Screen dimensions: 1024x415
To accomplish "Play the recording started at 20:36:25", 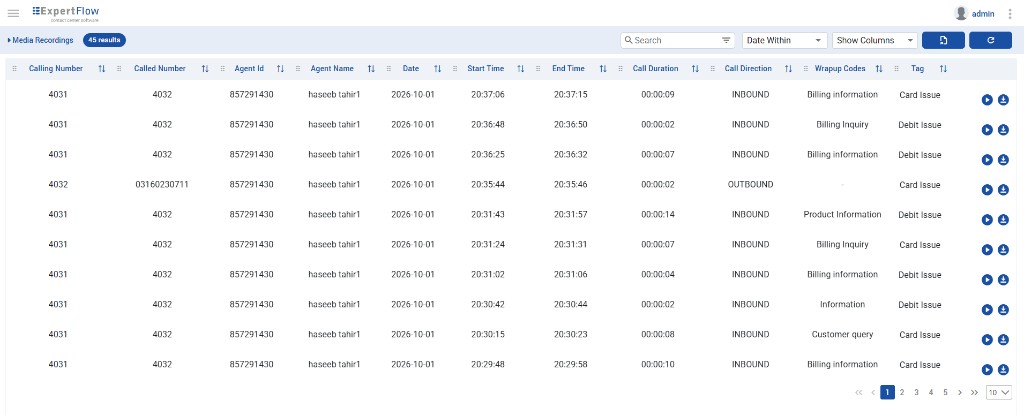I will click(987, 160).
